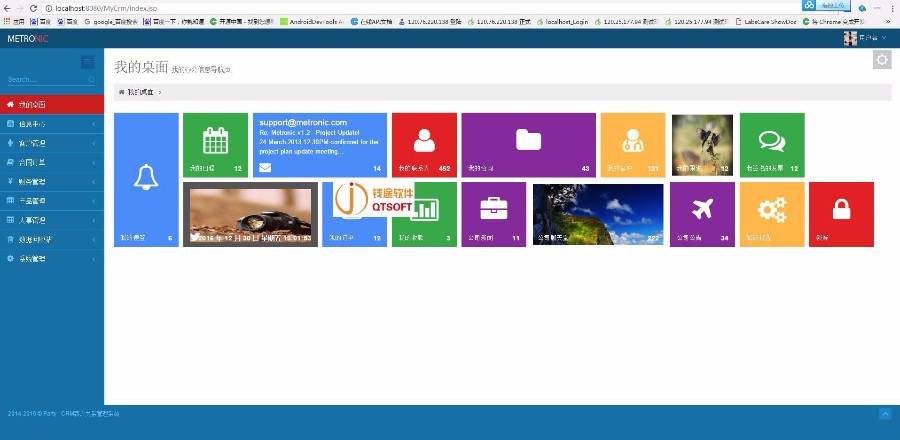This screenshot has width=900, height=440.
Task: Open the red padlock tile
Action: coord(841,215)
